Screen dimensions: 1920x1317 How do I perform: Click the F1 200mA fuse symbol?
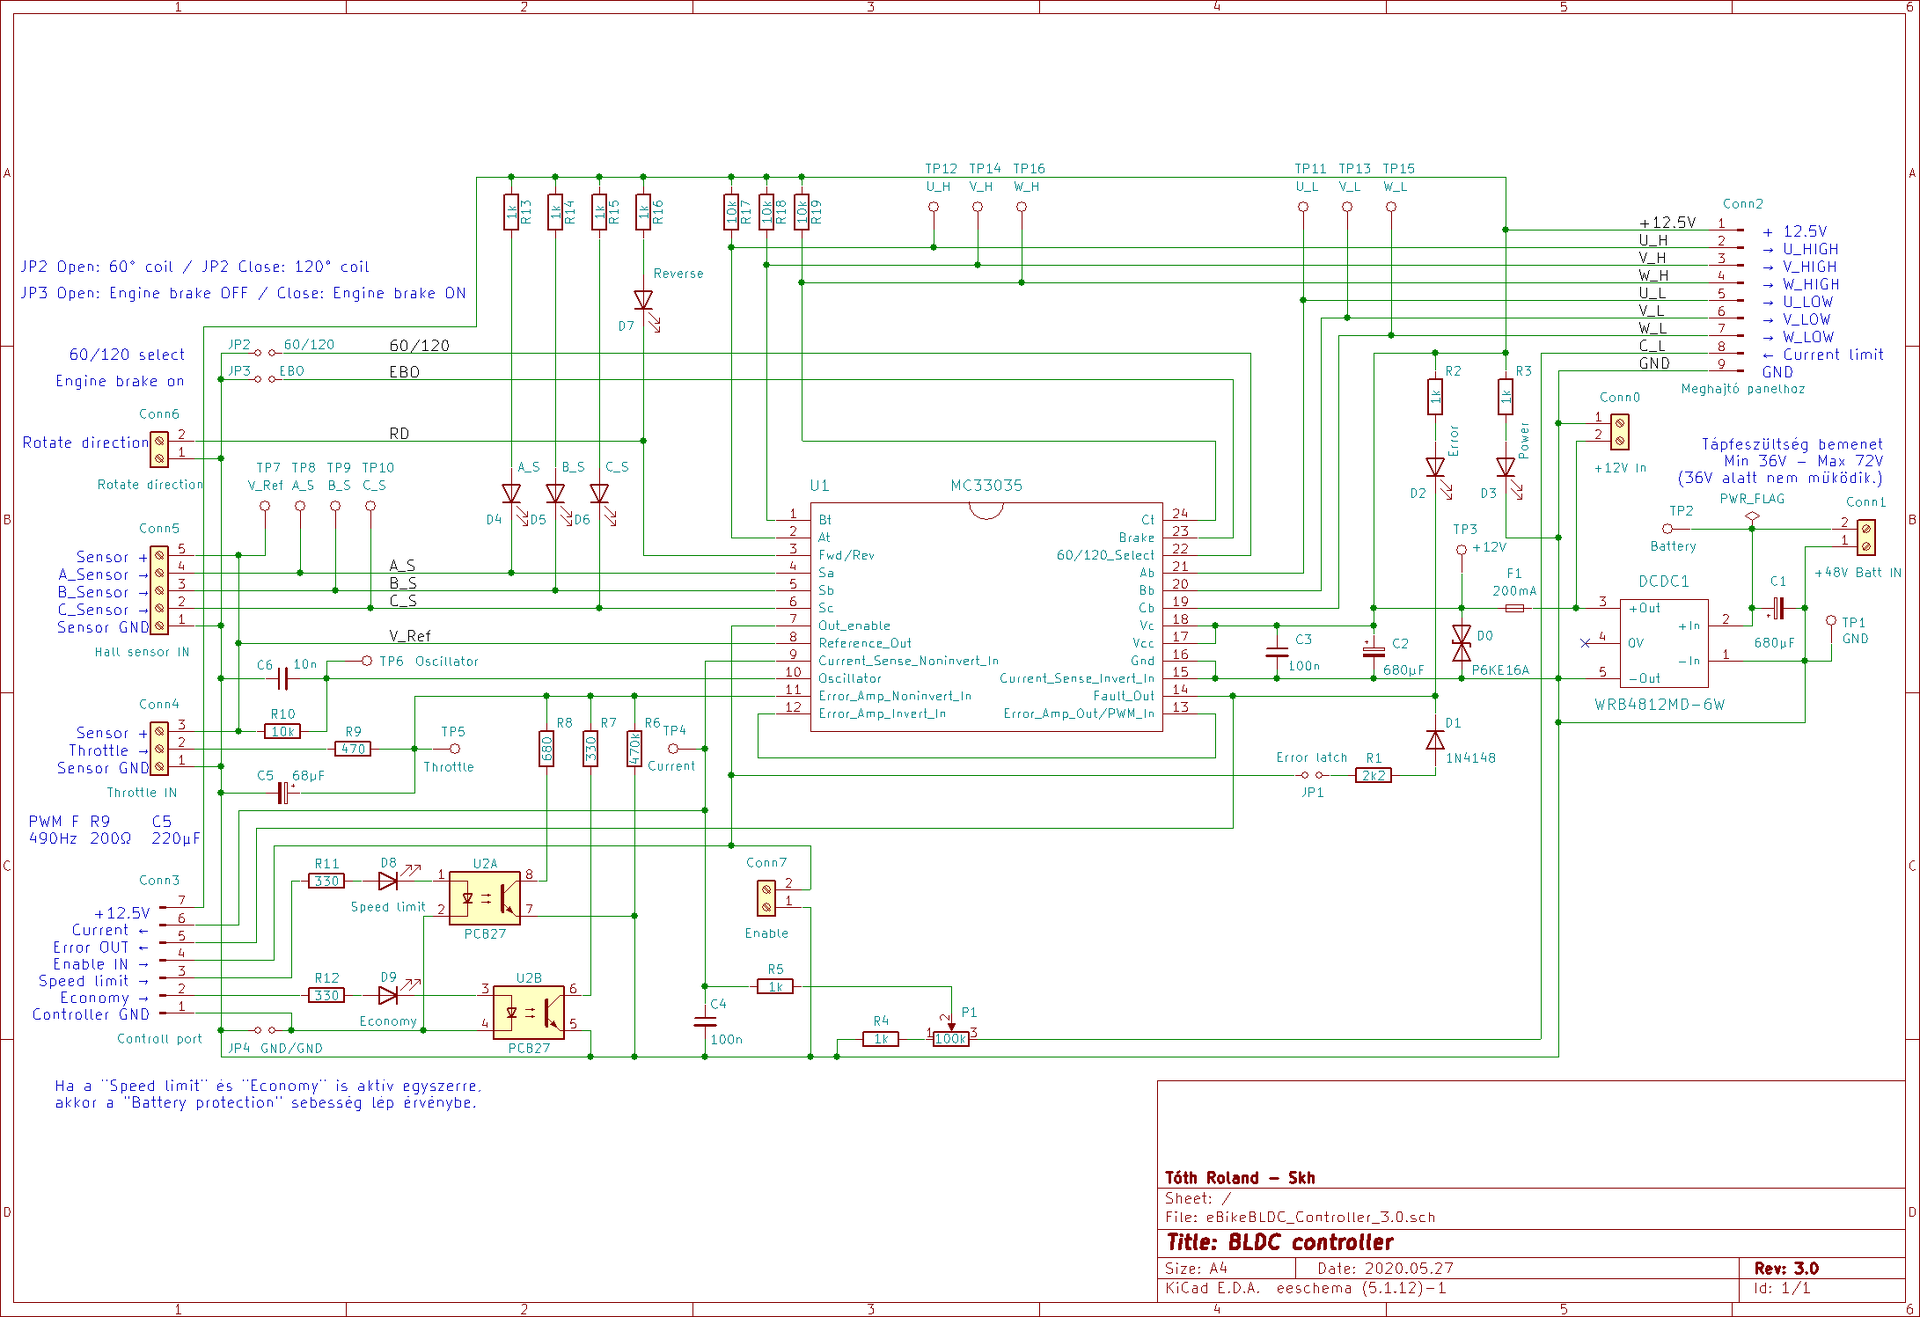[1514, 608]
